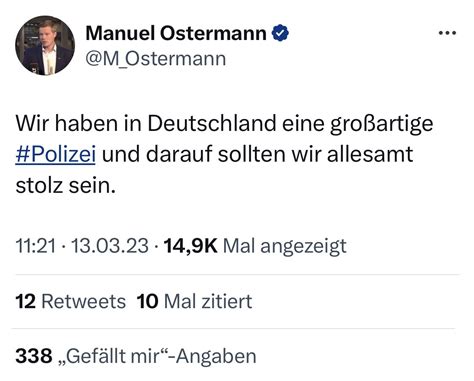Click the 14,9K view count number
The width and height of the screenshot is (474, 381).
click(x=190, y=246)
